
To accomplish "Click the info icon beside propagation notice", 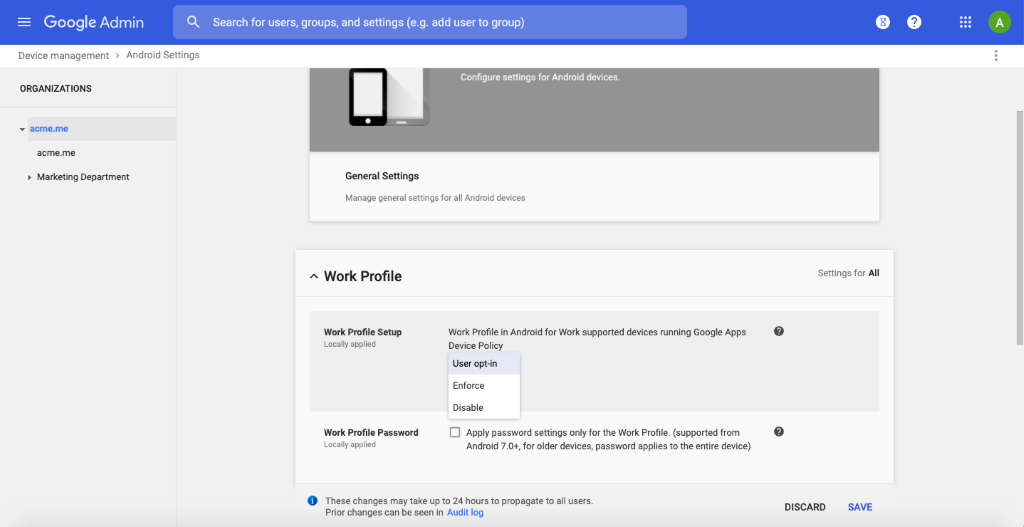I will (x=312, y=501).
